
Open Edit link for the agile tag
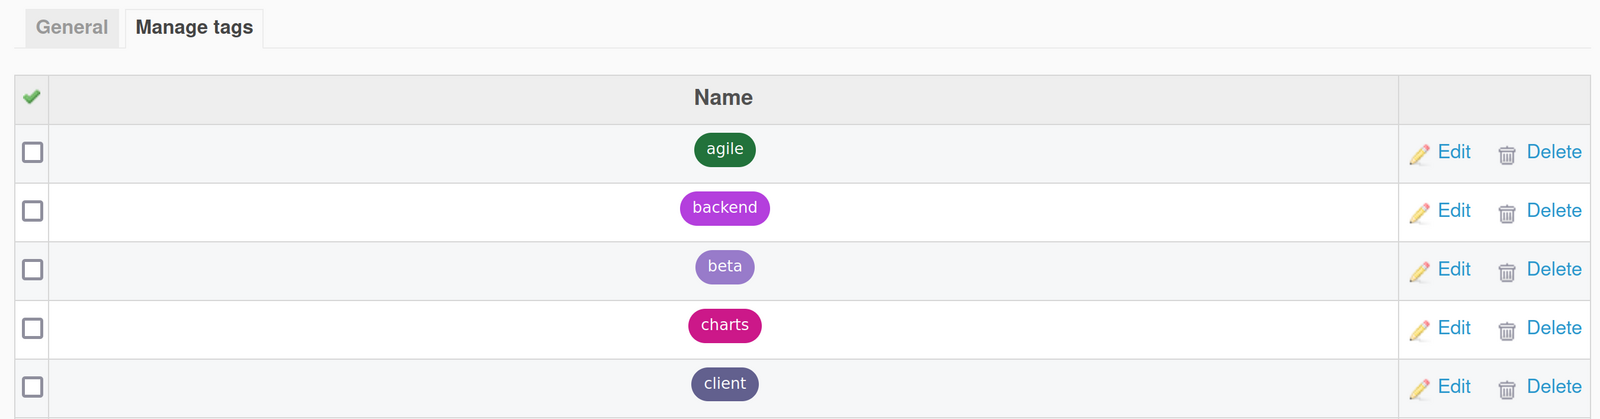(x=1454, y=152)
